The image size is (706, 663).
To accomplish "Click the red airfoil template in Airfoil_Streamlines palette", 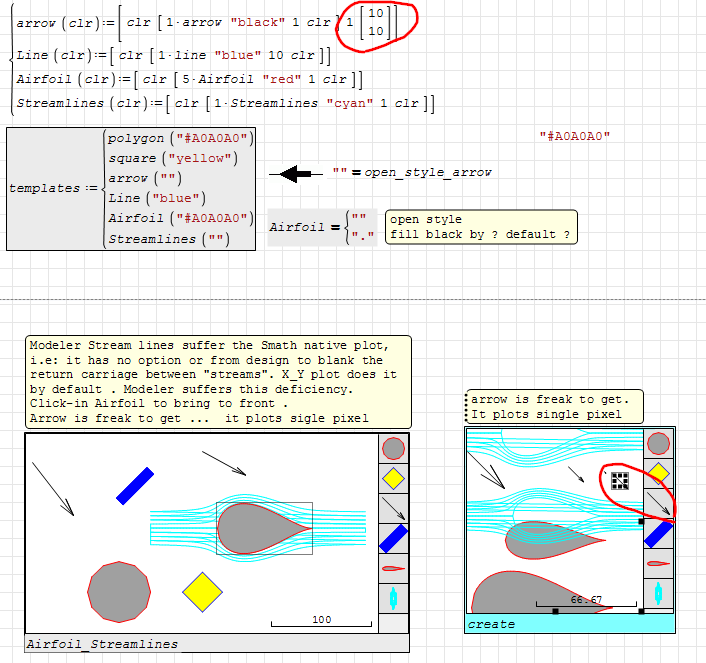I will click(x=394, y=568).
